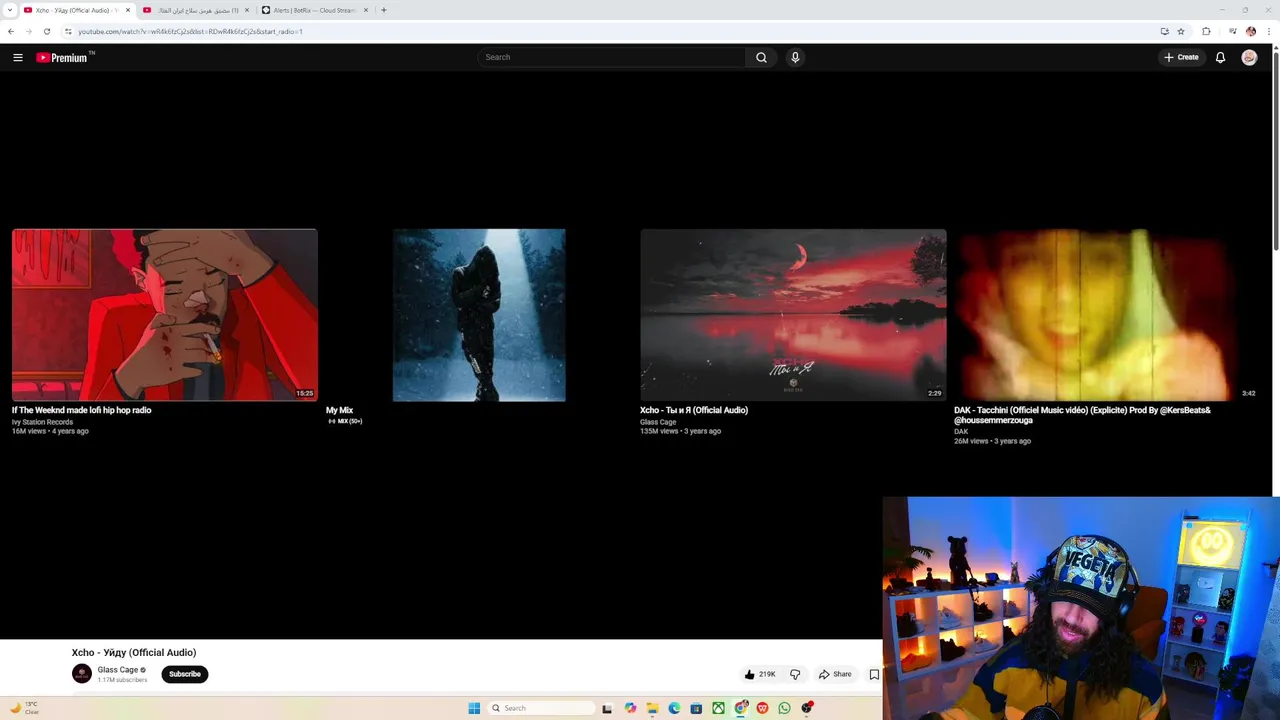Image resolution: width=1280 pixels, height=720 pixels.
Task: Click the My Mix snowy figure thumbnail
Action: pos(479,315)
